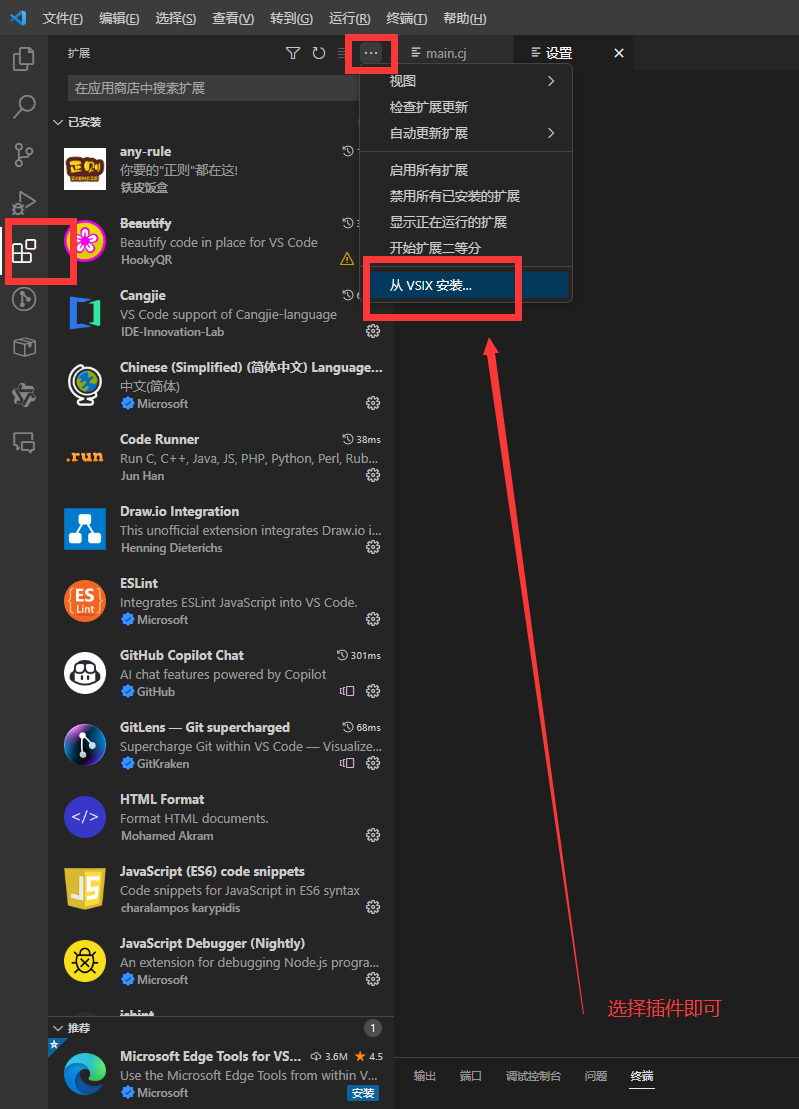Expand the 自动更新扩展 submenu
This screenshot has height=1109, width=799.
click(x=467, y=133)
